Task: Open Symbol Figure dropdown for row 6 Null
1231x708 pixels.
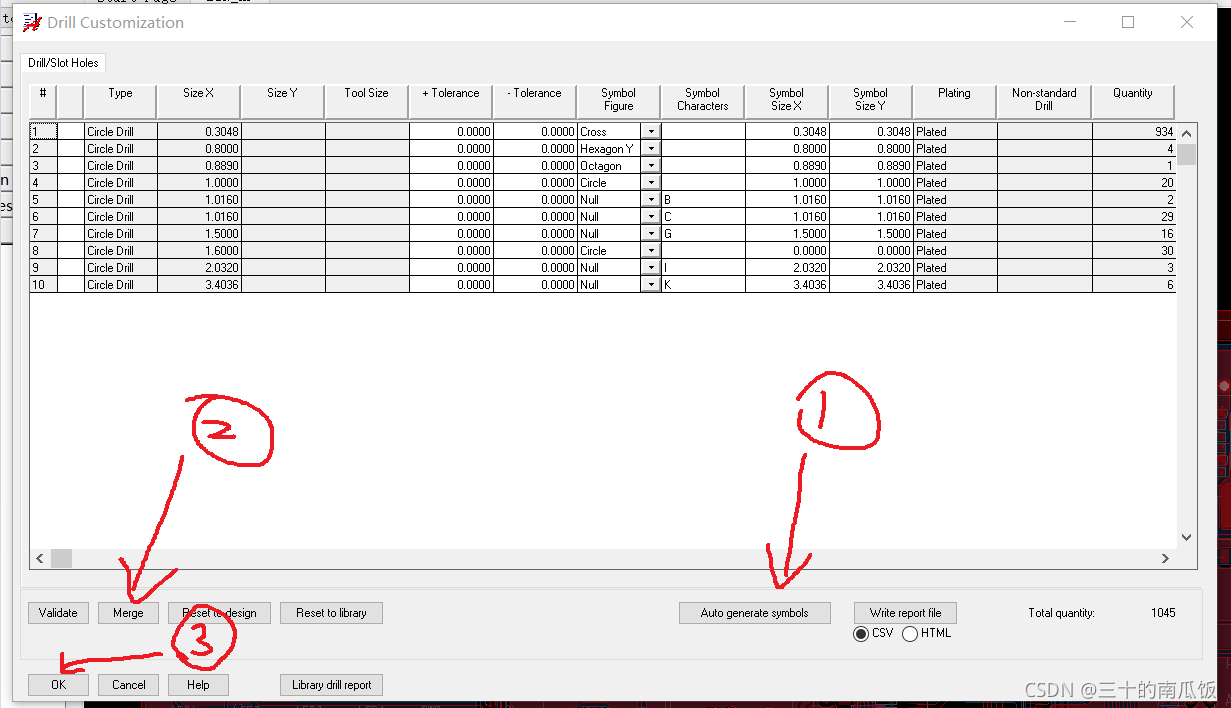Action: tap(651, 217)
